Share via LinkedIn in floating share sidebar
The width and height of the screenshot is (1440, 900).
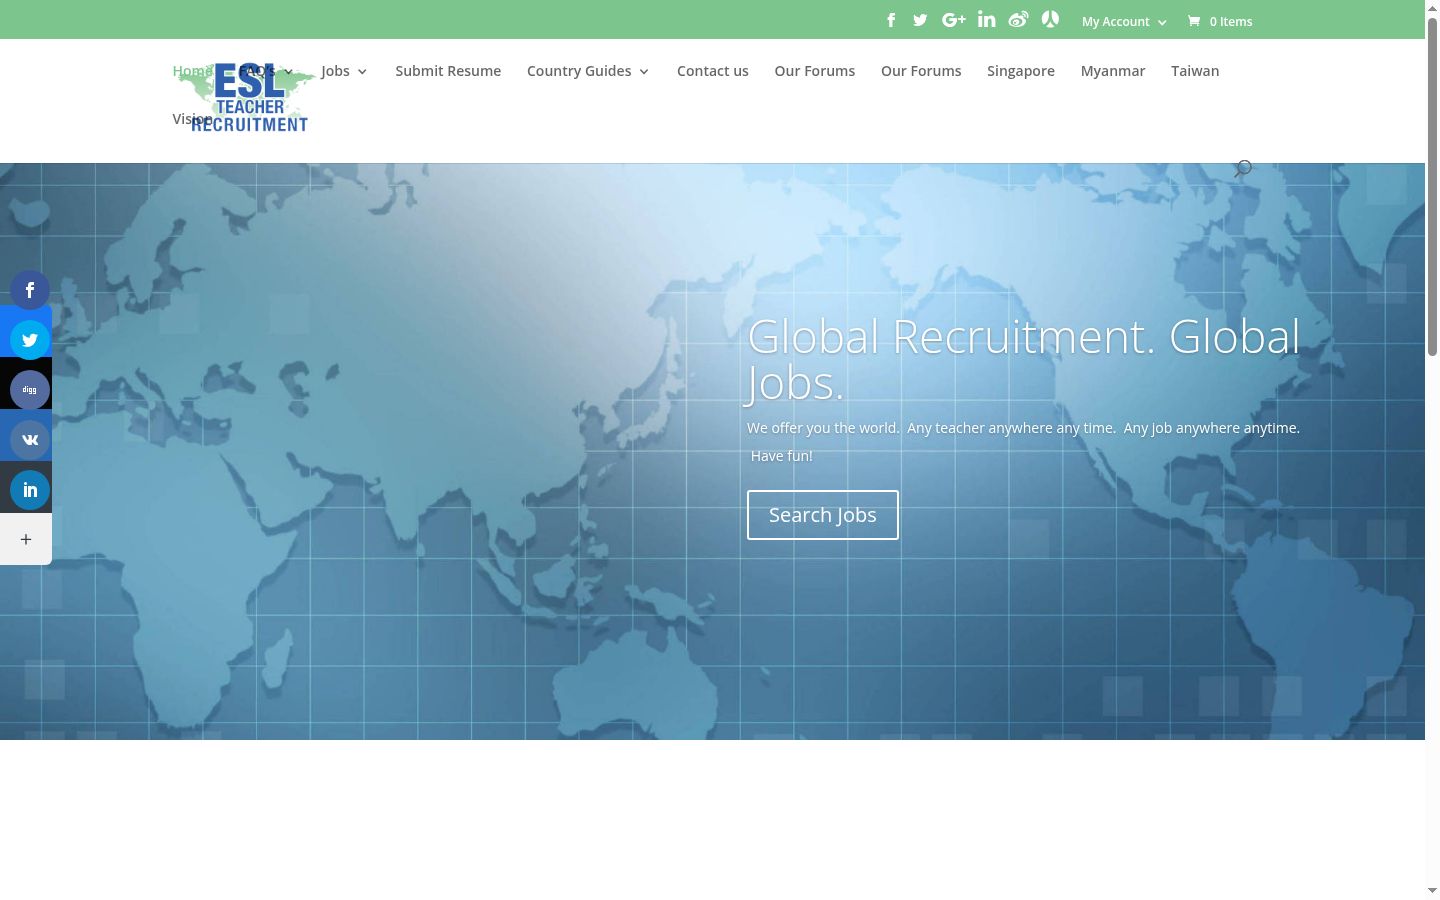30,490
